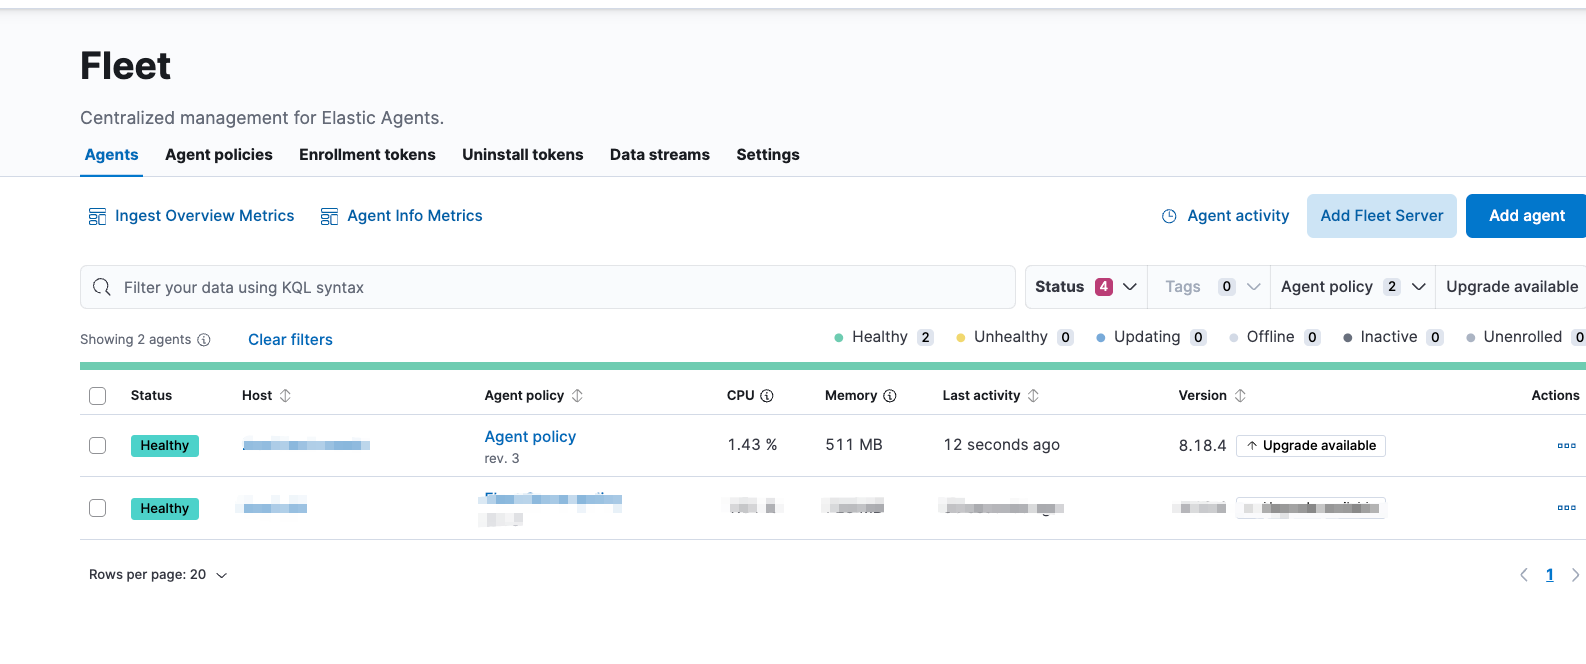Switch to the Agent policies tab
Viewport: 1586px width, 664px height.
click(x=219, y=155)
